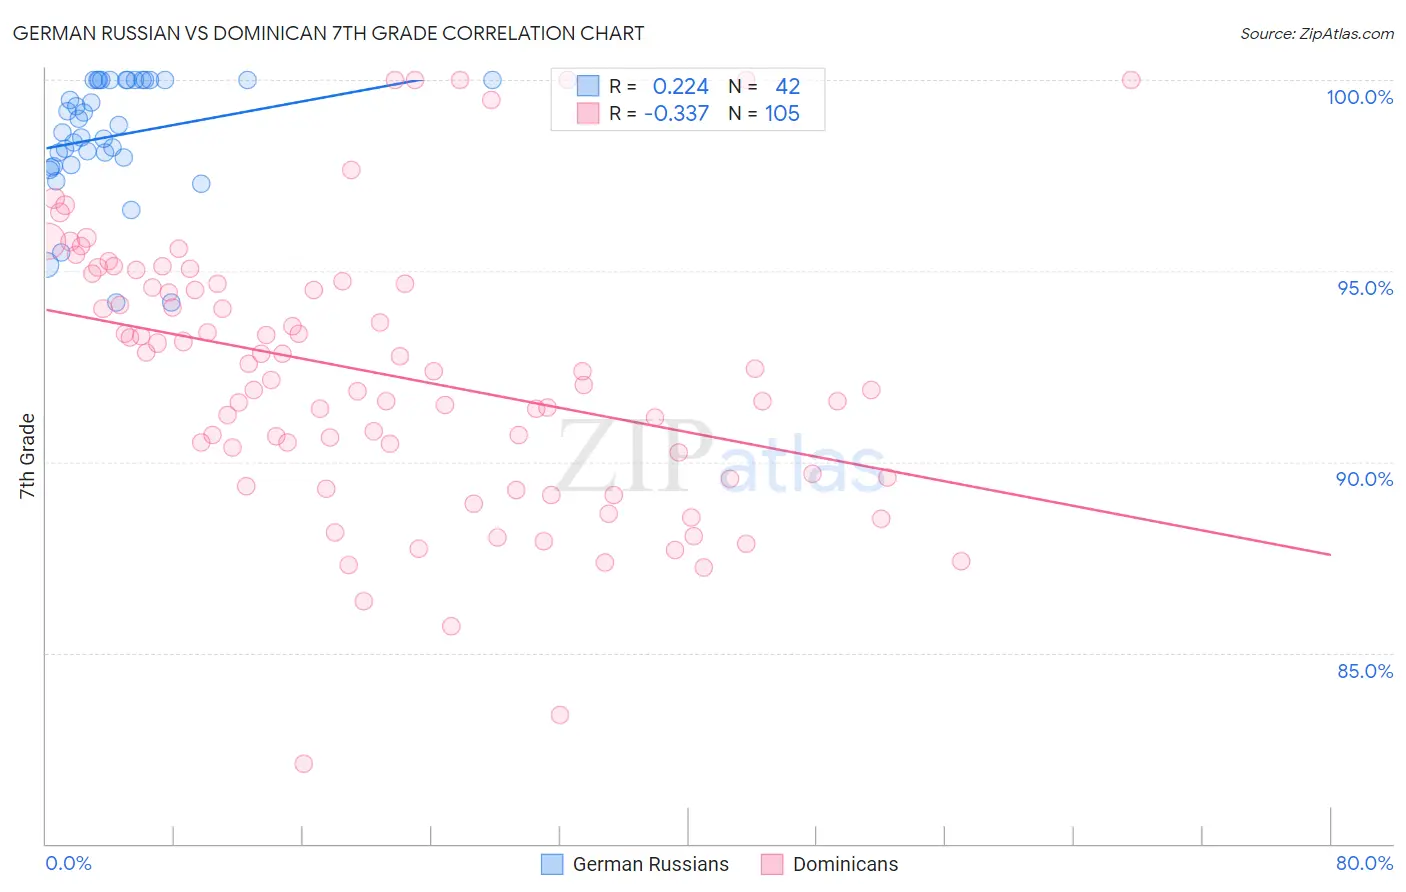Select the blue German Russians legend swatch
Viewport: 1406px width, 892px height.
point(553,864)
